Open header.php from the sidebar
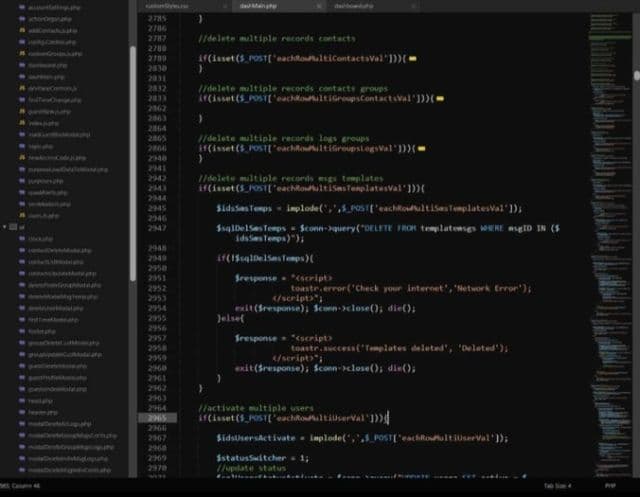The height and width of the screenshot is (497, 640). point(41,411)
